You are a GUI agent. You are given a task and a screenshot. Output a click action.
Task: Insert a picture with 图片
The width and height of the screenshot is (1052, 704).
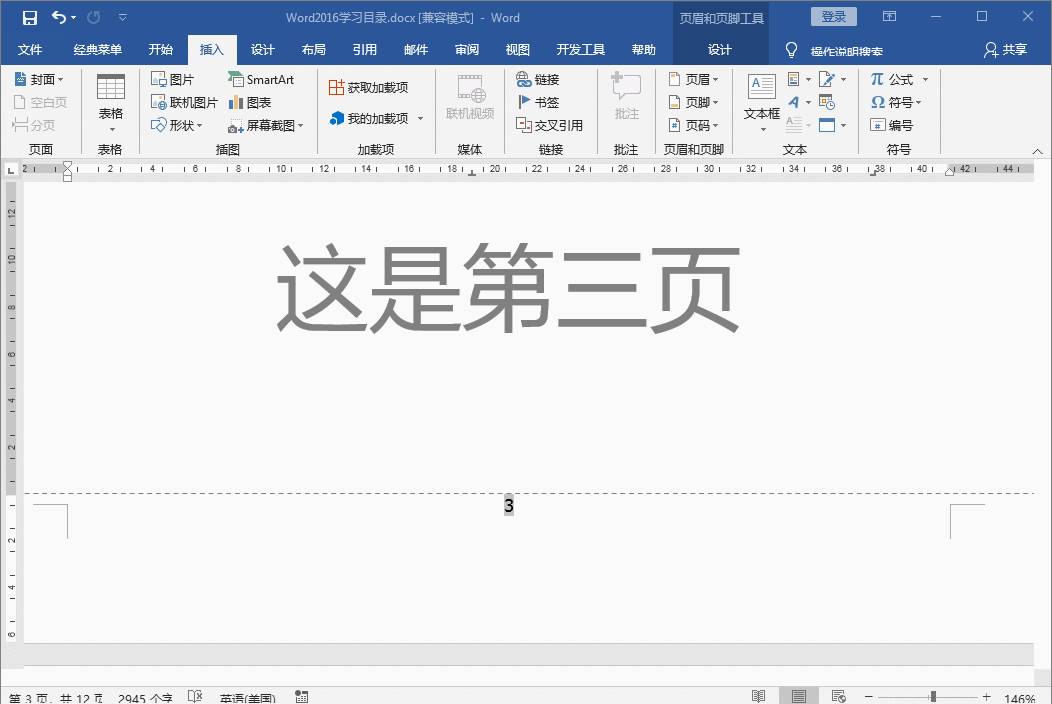172,80
